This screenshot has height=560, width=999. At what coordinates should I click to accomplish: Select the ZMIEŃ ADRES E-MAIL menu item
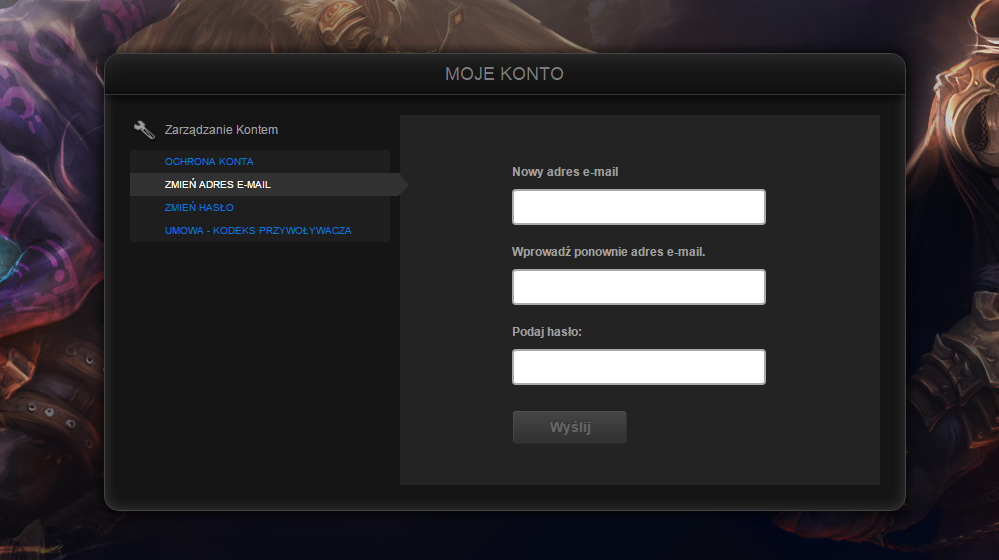(x=217, y=185)
